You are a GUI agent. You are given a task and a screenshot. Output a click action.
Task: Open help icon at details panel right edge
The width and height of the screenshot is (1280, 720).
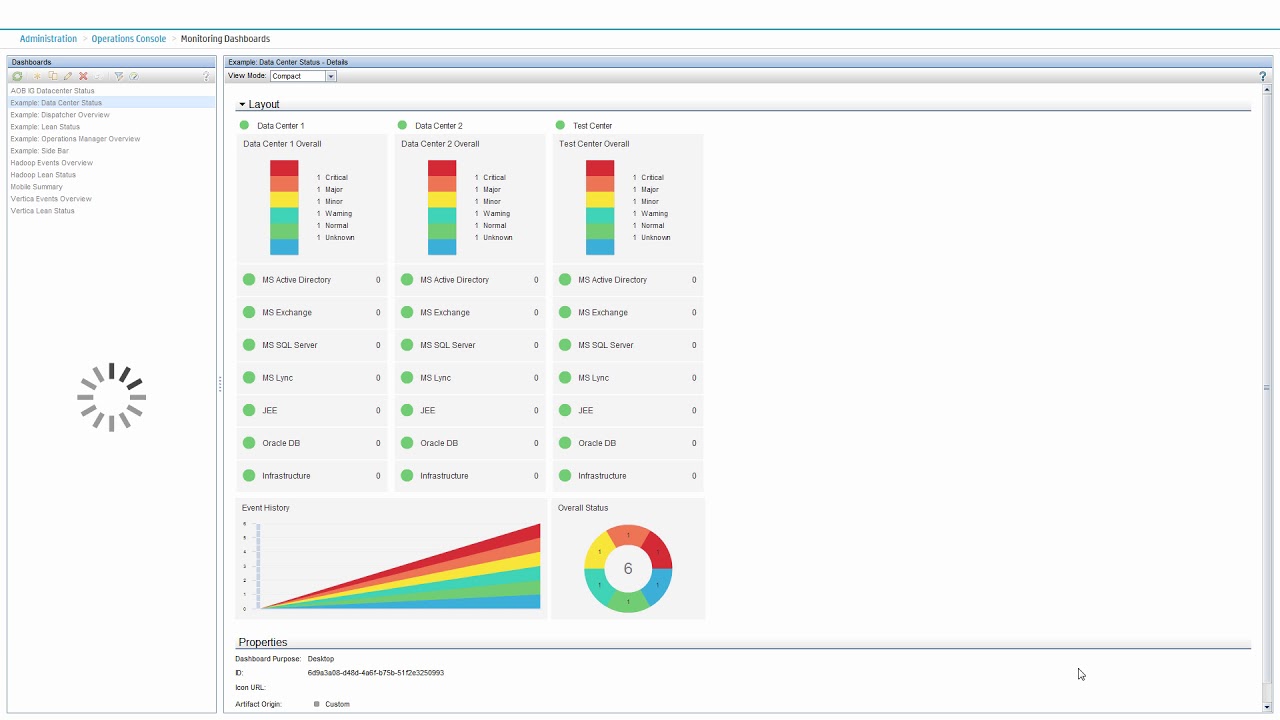coord(1263,76)
